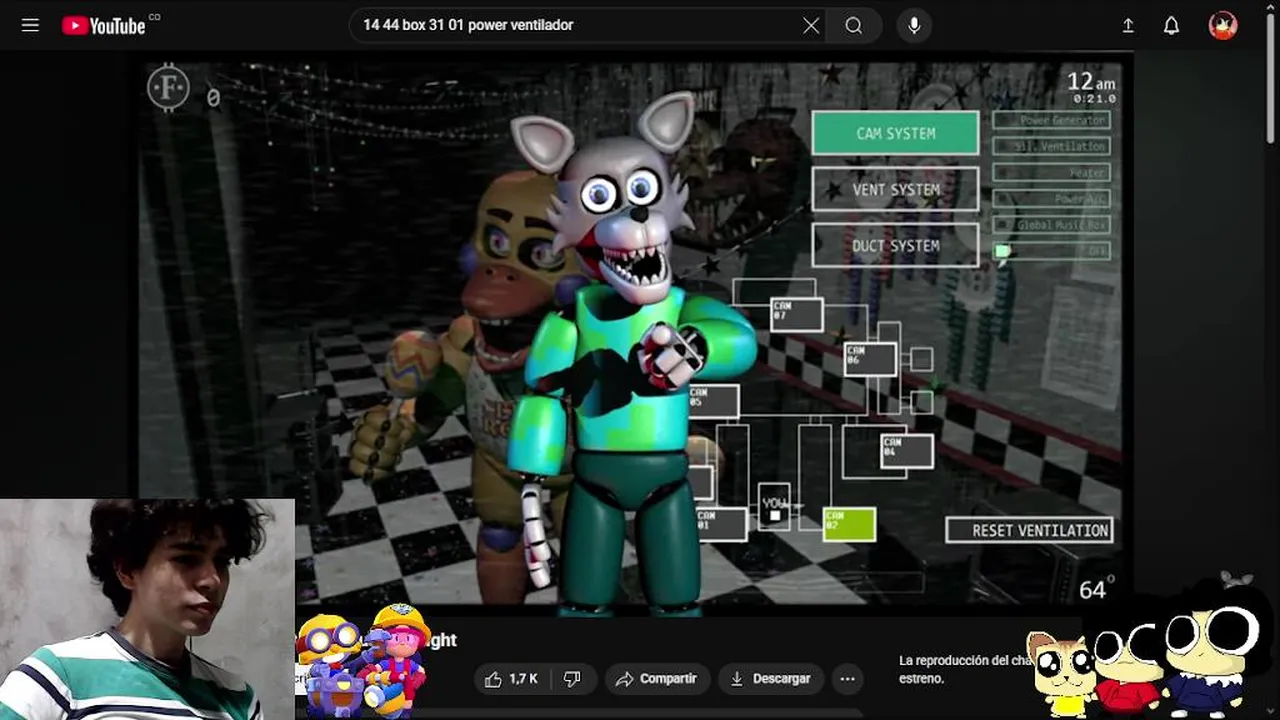Viewport: 1280px width, 720px height.
Task: Click the 12 am clock display
Action: point(1091,81)
